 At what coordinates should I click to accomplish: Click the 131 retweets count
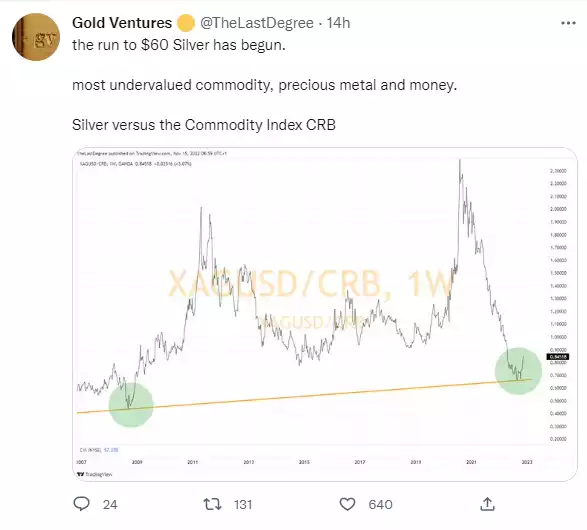tap(243, 505)
